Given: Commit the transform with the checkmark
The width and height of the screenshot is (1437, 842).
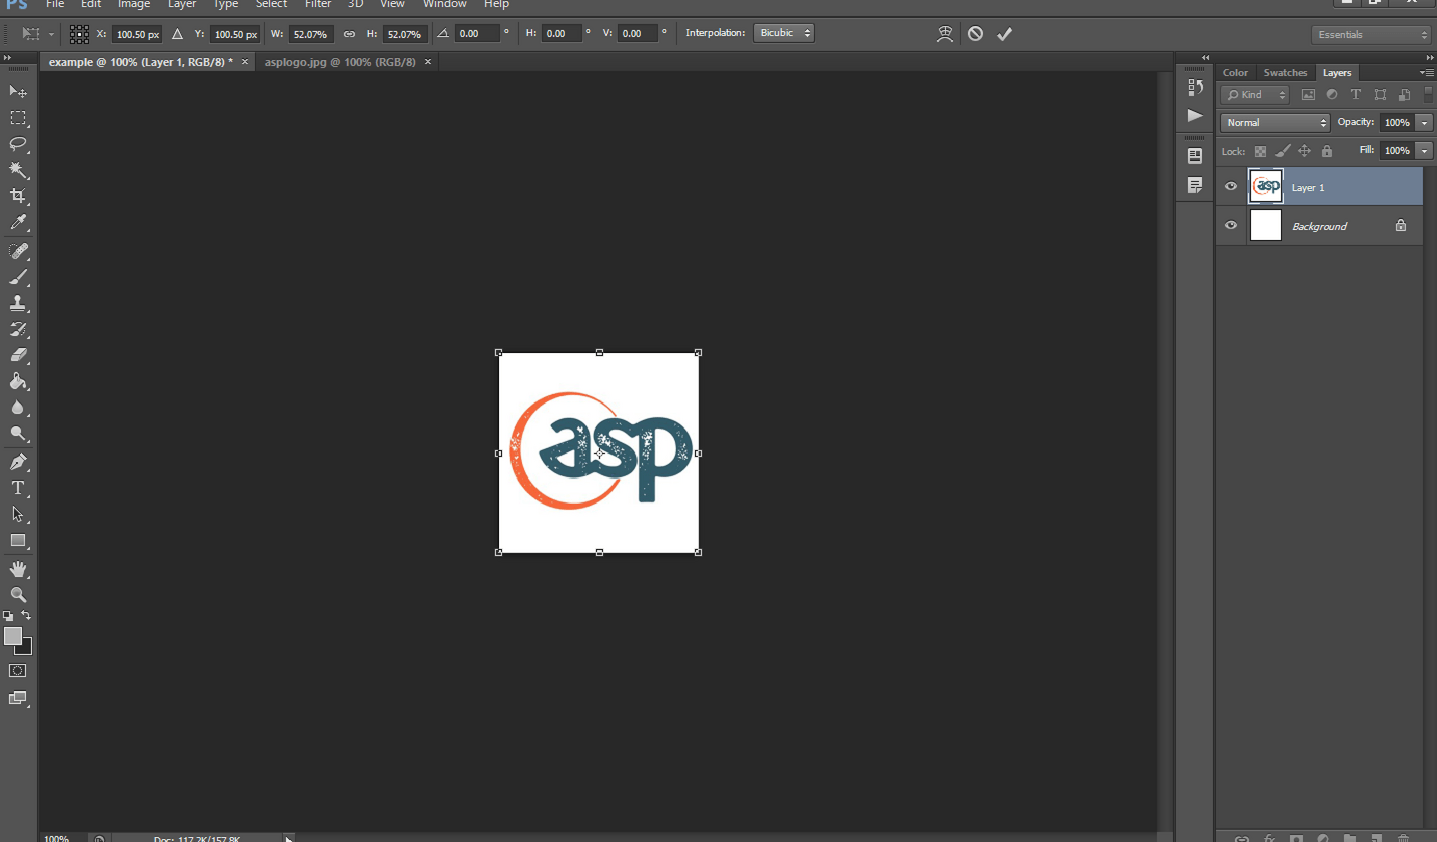Looking at the screenshot, I should pyautogui.click(x=1005, y=34).
